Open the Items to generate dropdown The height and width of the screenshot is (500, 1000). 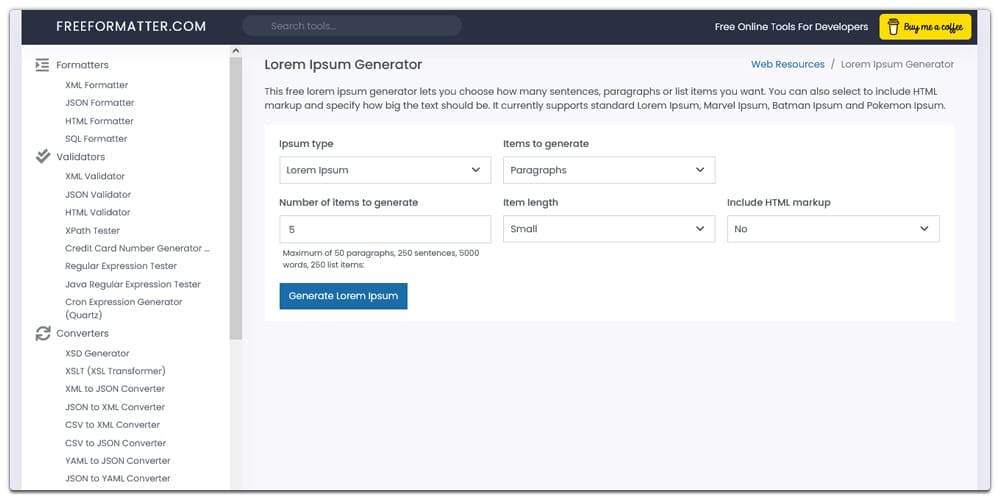pyautogui.click(x=609, y=170)
